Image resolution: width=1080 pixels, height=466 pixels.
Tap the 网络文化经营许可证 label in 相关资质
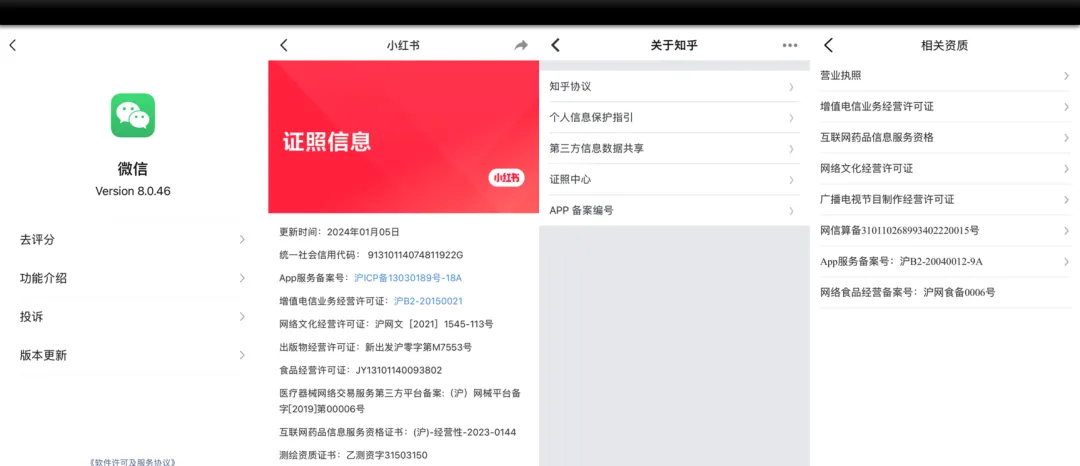[866, 169]
